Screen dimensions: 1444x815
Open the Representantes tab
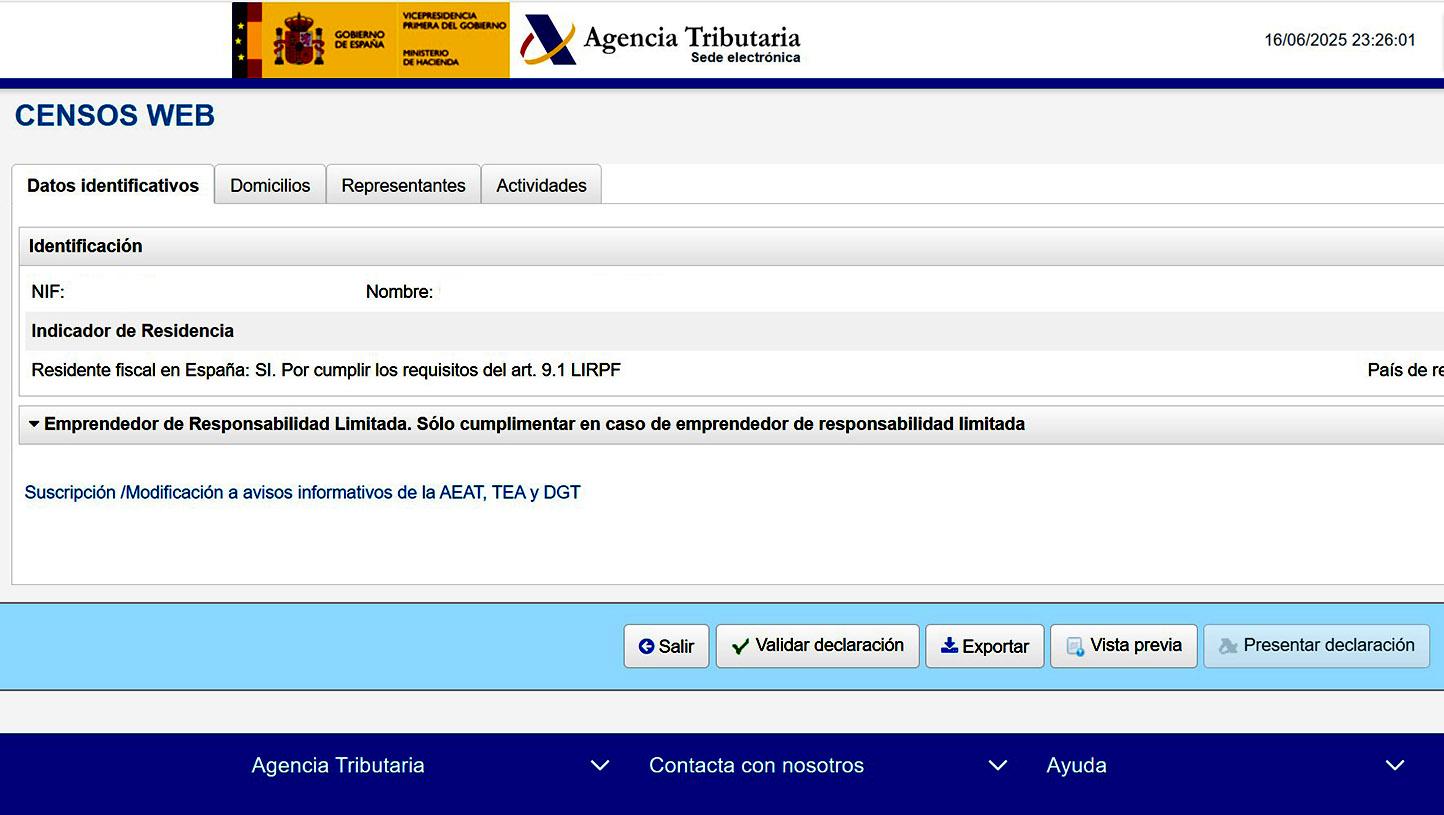pyautogui.click(x=403, y=185)
